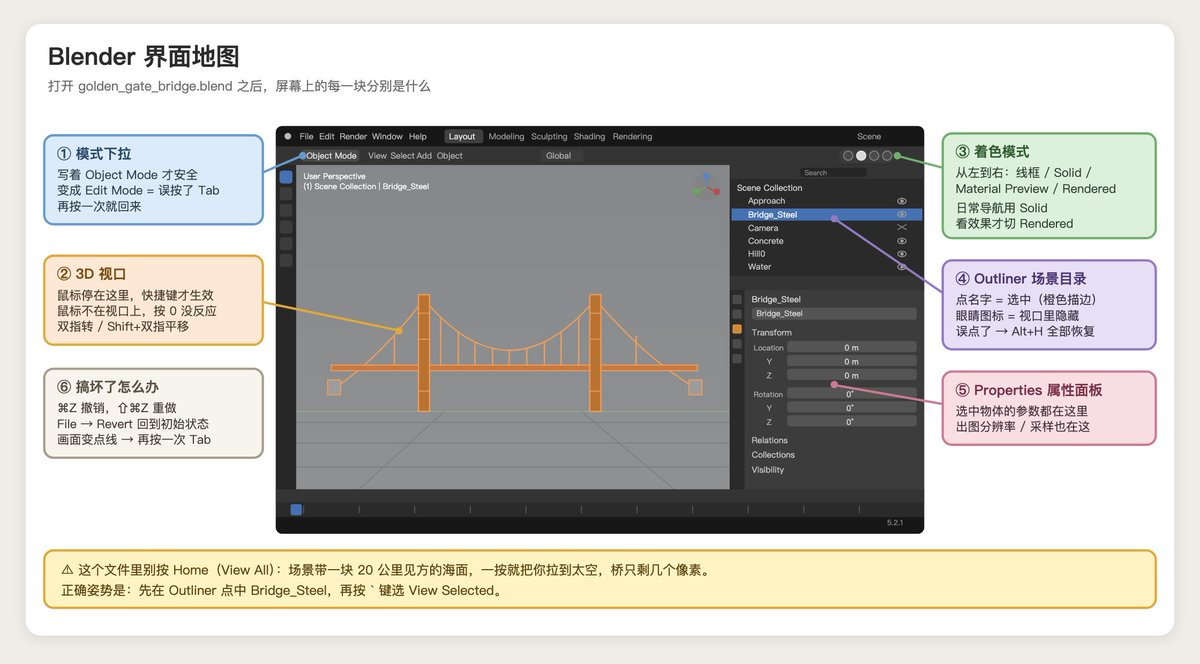Go to the Rendering workspace tab
This screenshot has width=1200, height=664.
coord(632,137)
